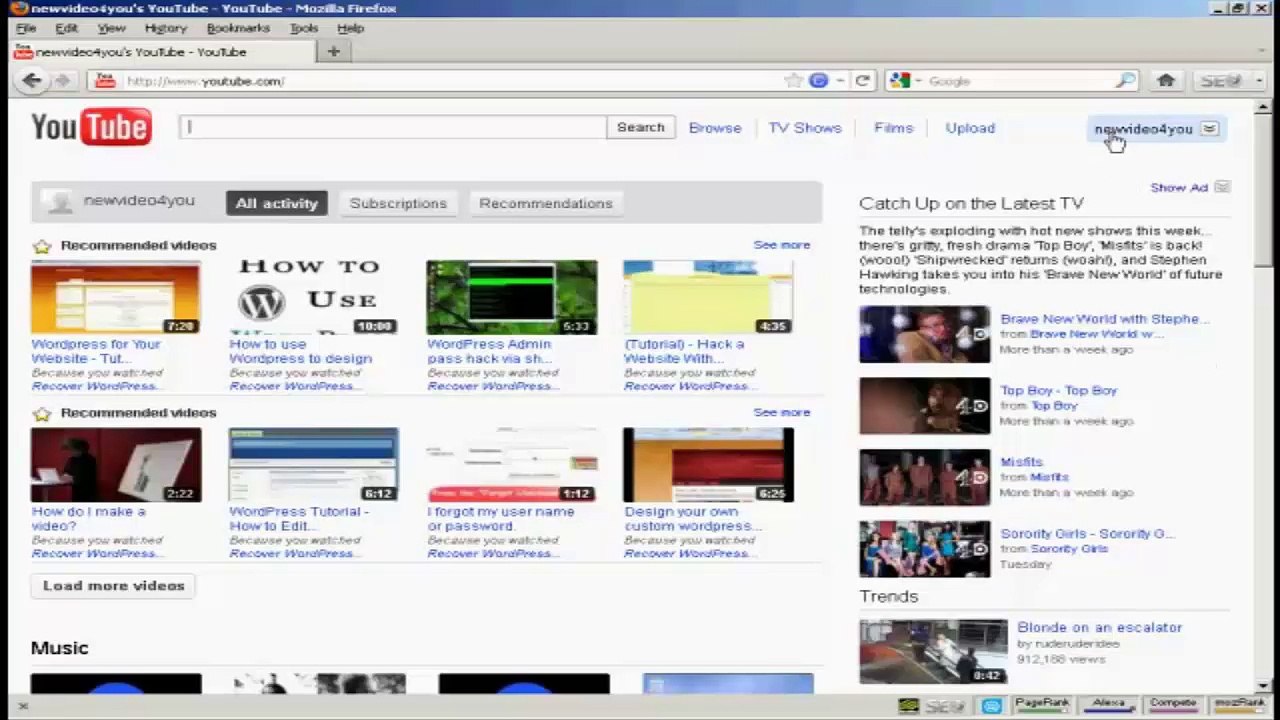Click the Show Ad link
Screen dimensions: 1280x720
(1179, 187)
